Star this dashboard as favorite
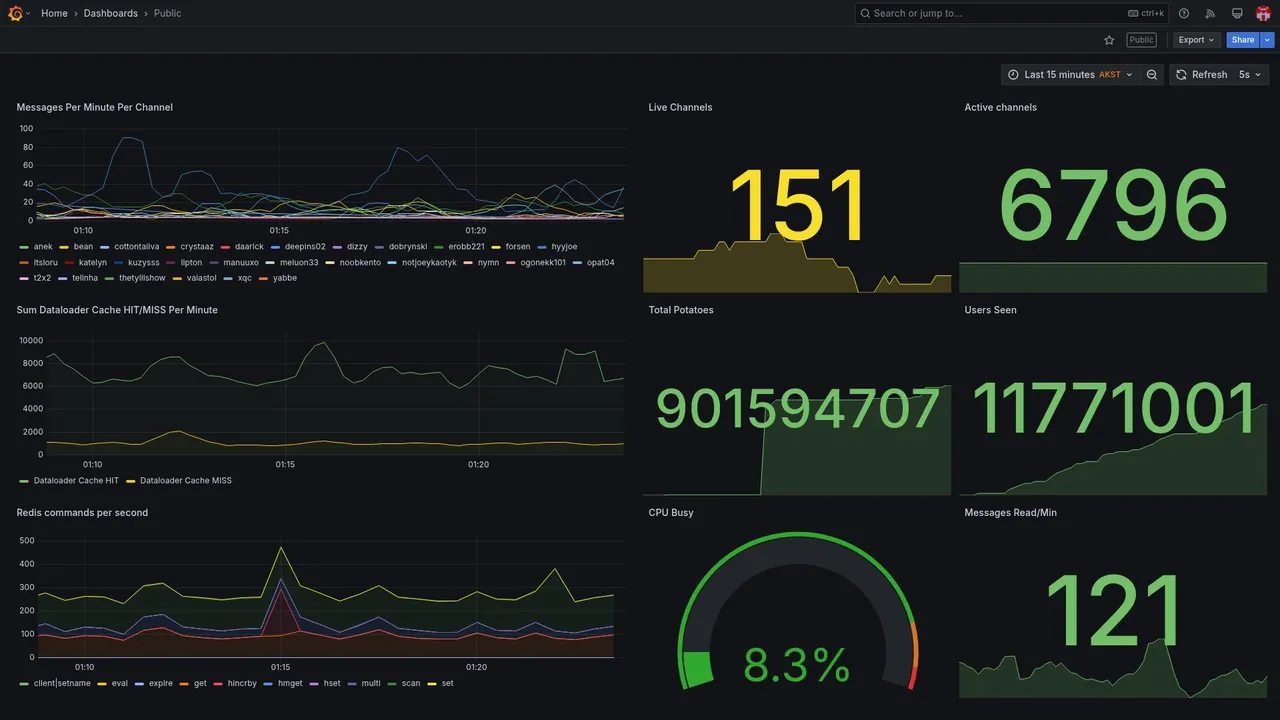Image resolution: width=1280 pixels, height=720 pixels. click(x=1109, y=40)
